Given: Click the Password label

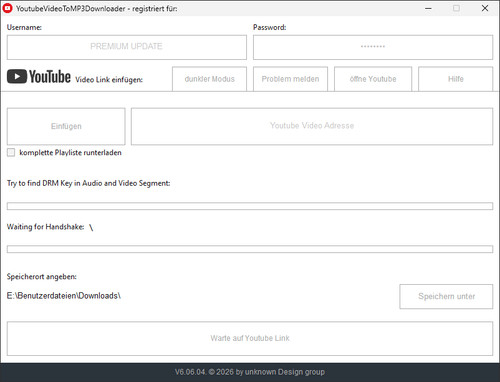Looking at the screenshot, I should coord(270,27).
